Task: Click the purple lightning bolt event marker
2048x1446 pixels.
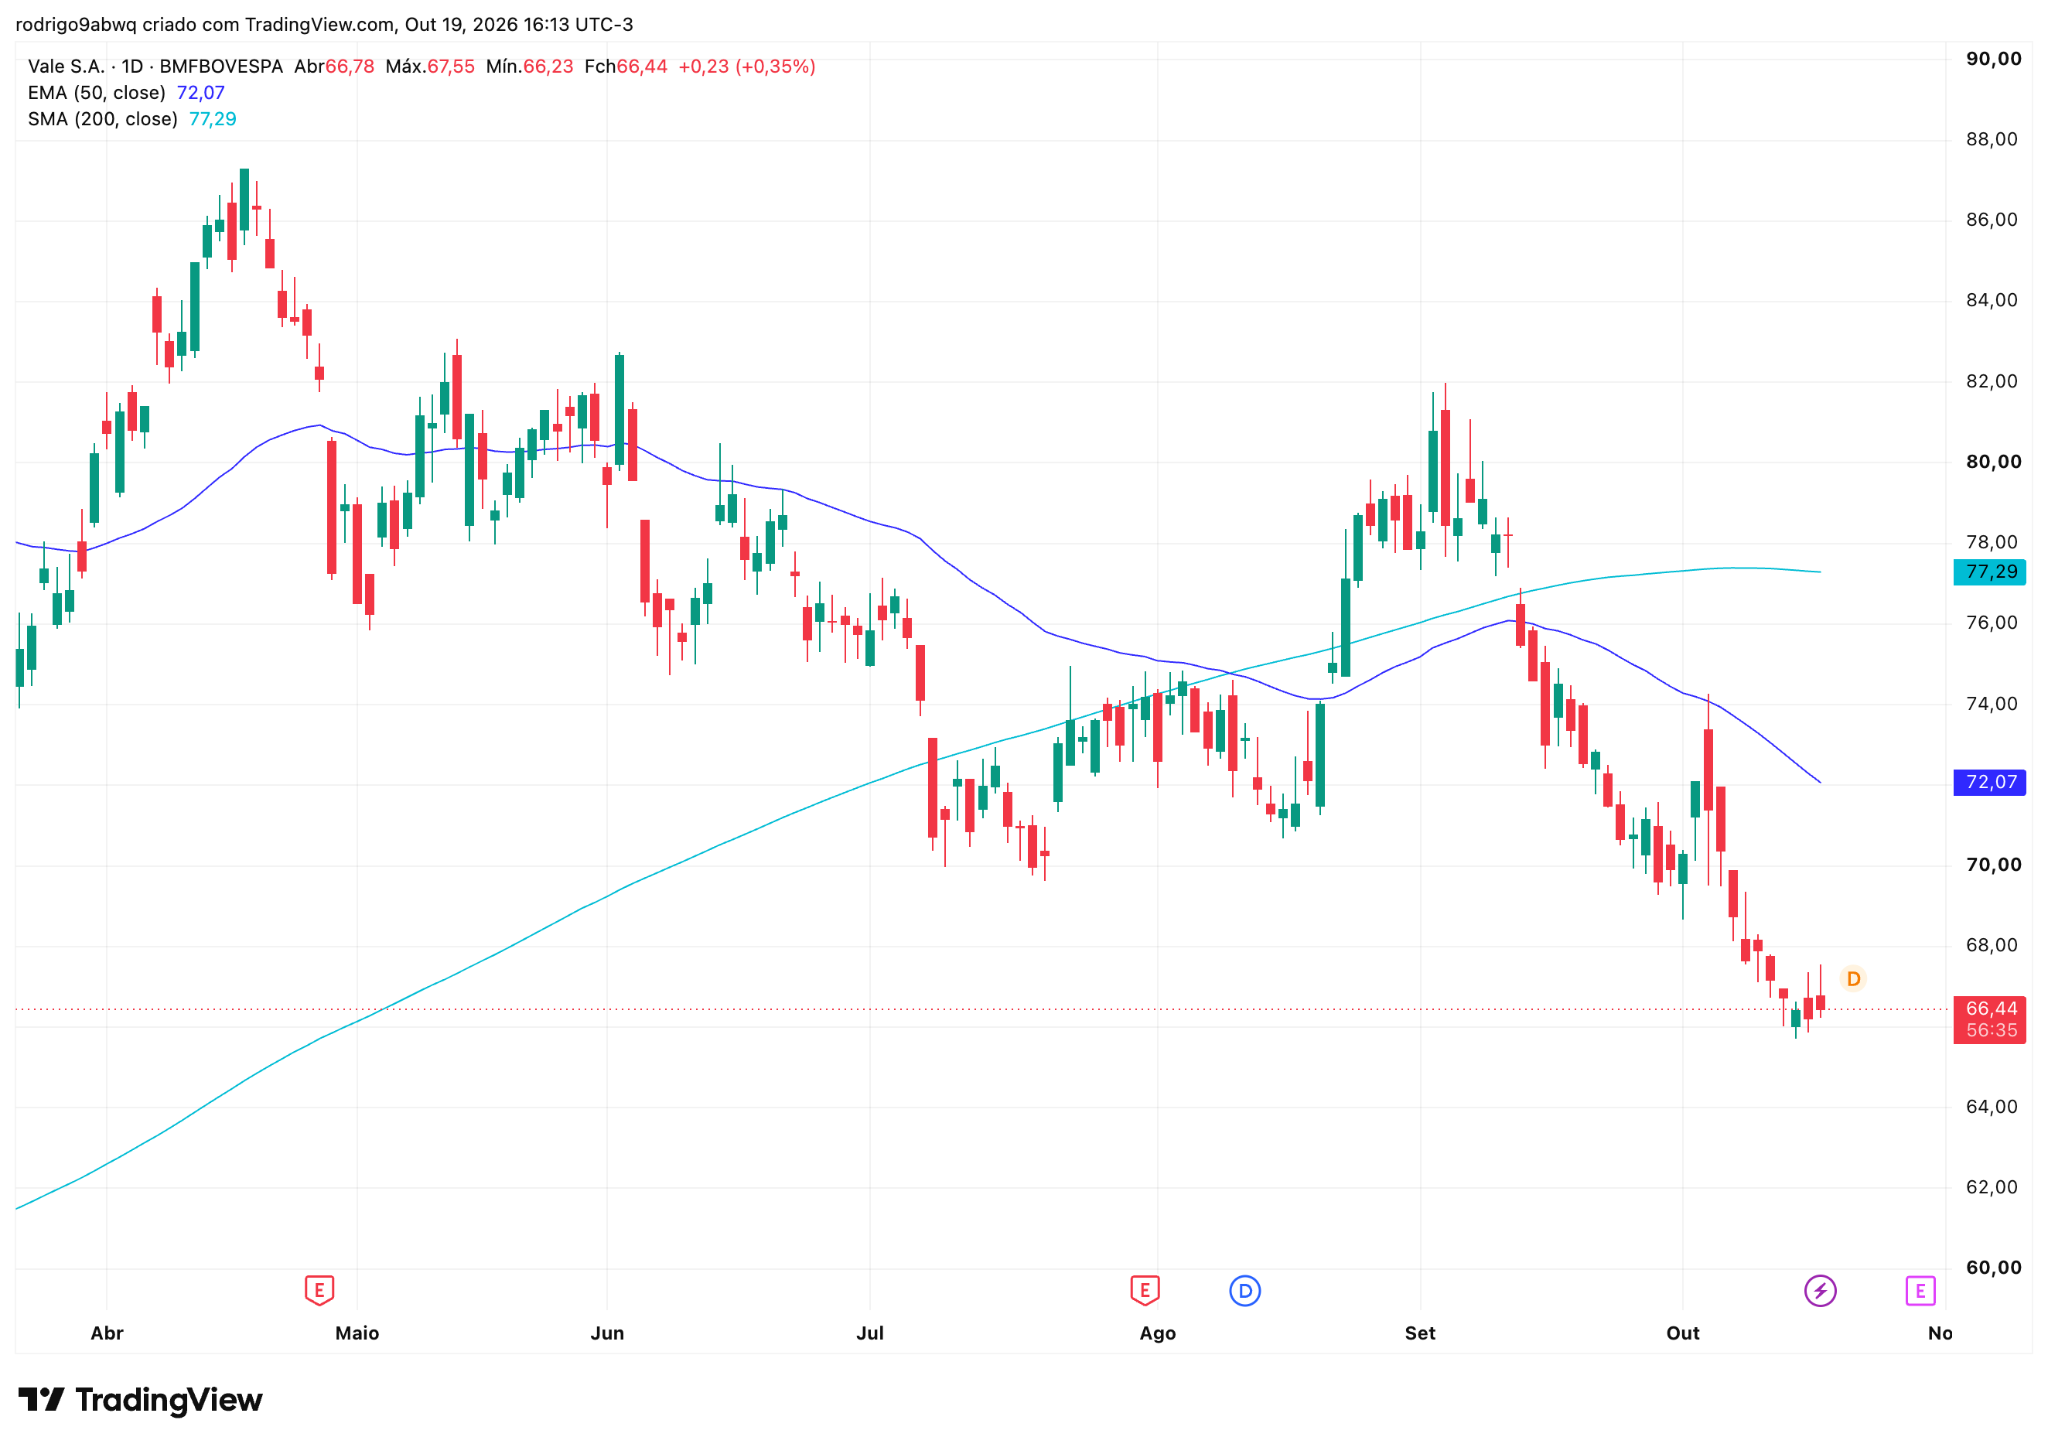Action: pos(1820,1291)
